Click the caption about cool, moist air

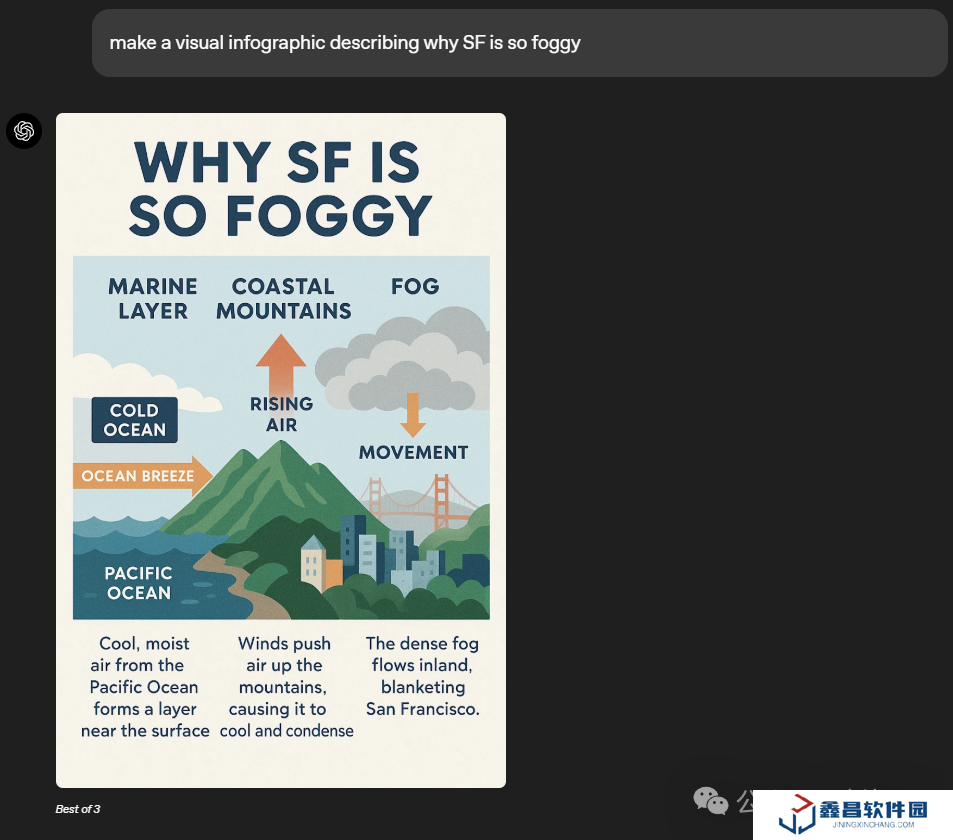145,687
